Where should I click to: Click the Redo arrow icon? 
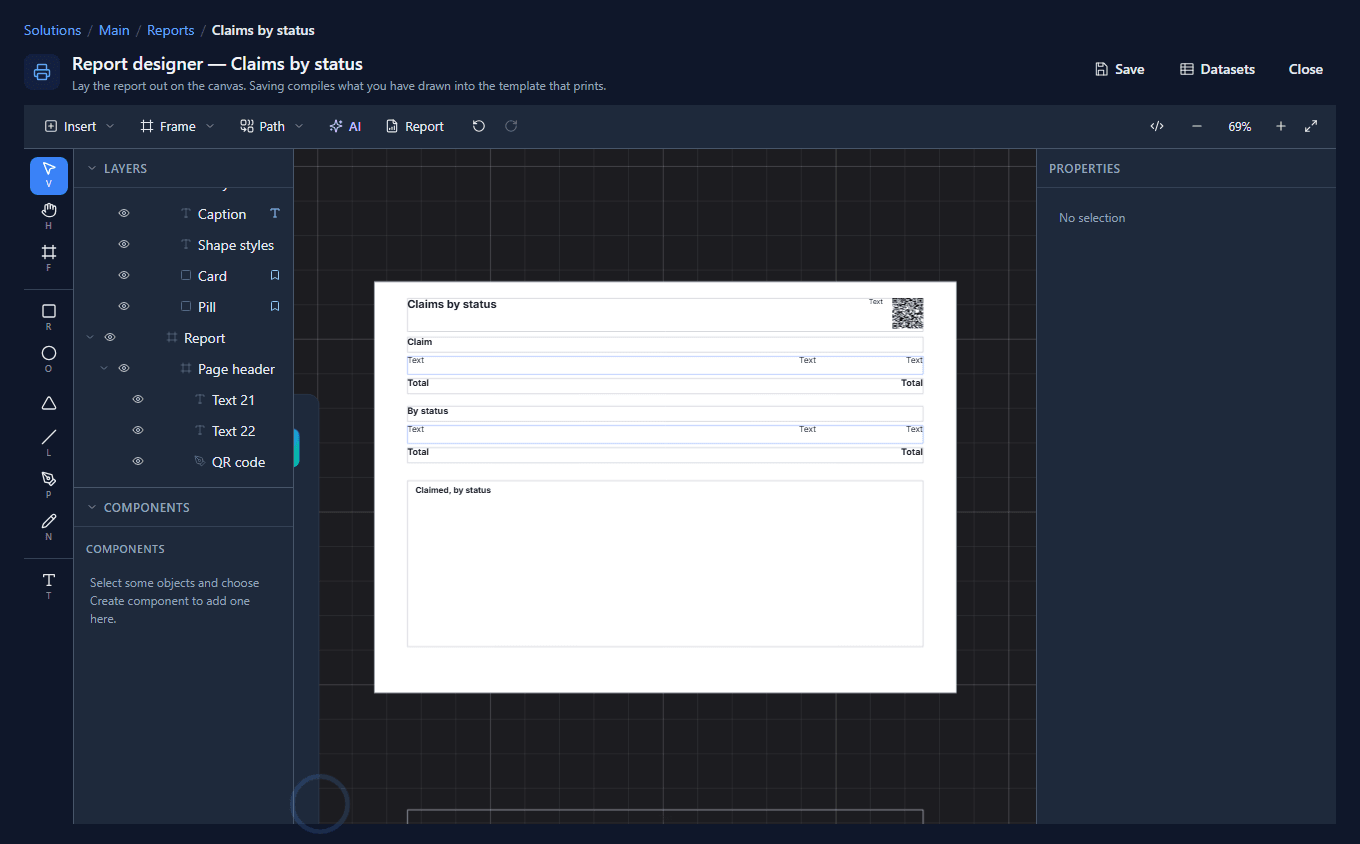point(511,126)
